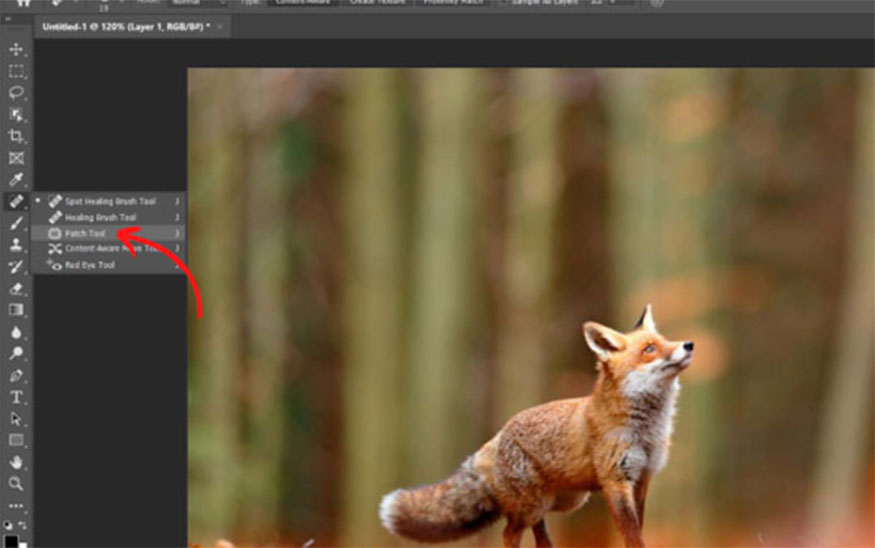
Task: Open the Mode dropdown showing Normal
Action: [x=198, y=2]
